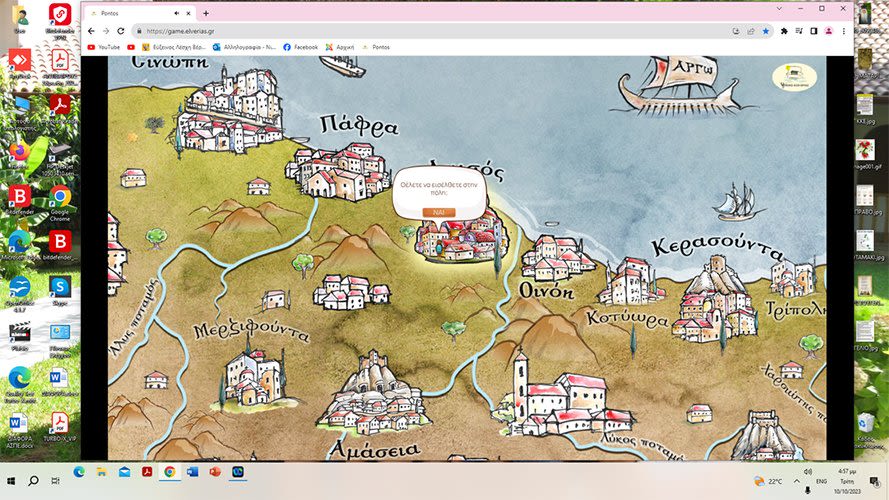
Task: Open the Chrome extensions puzzle icon
Action: [x=784, y=31]
